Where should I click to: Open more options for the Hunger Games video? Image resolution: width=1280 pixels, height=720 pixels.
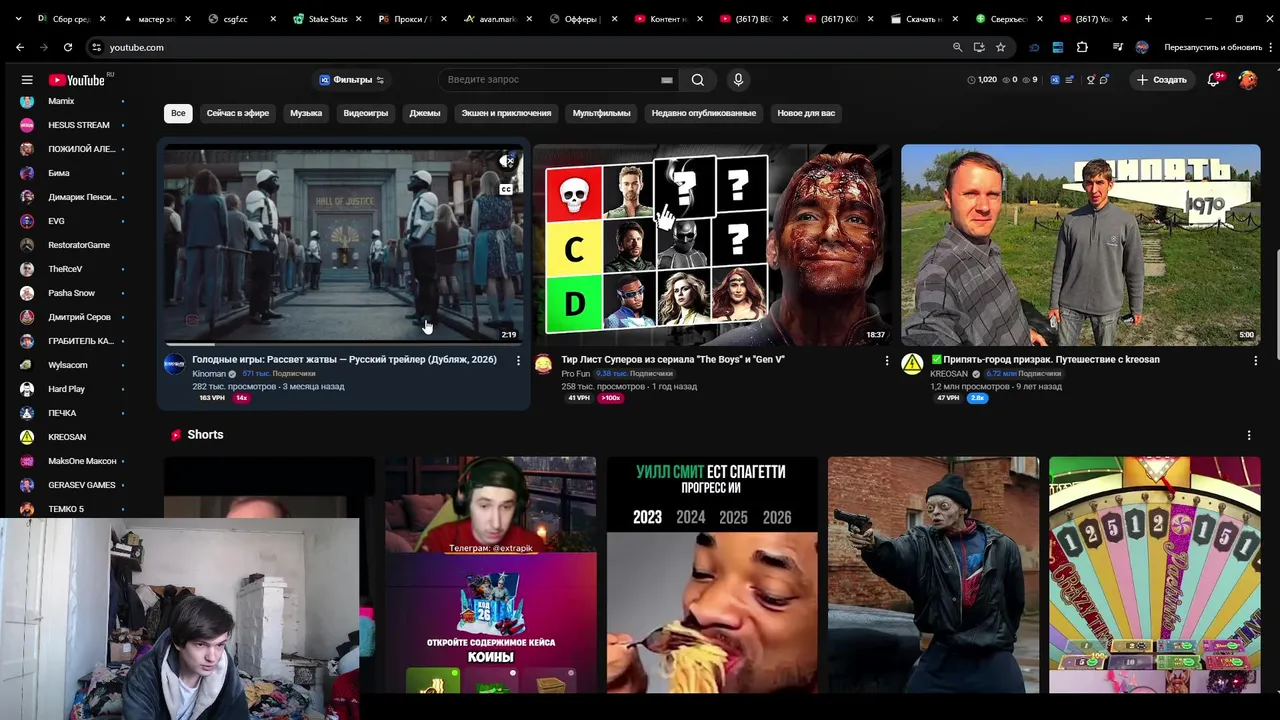(x=517, y=360)
